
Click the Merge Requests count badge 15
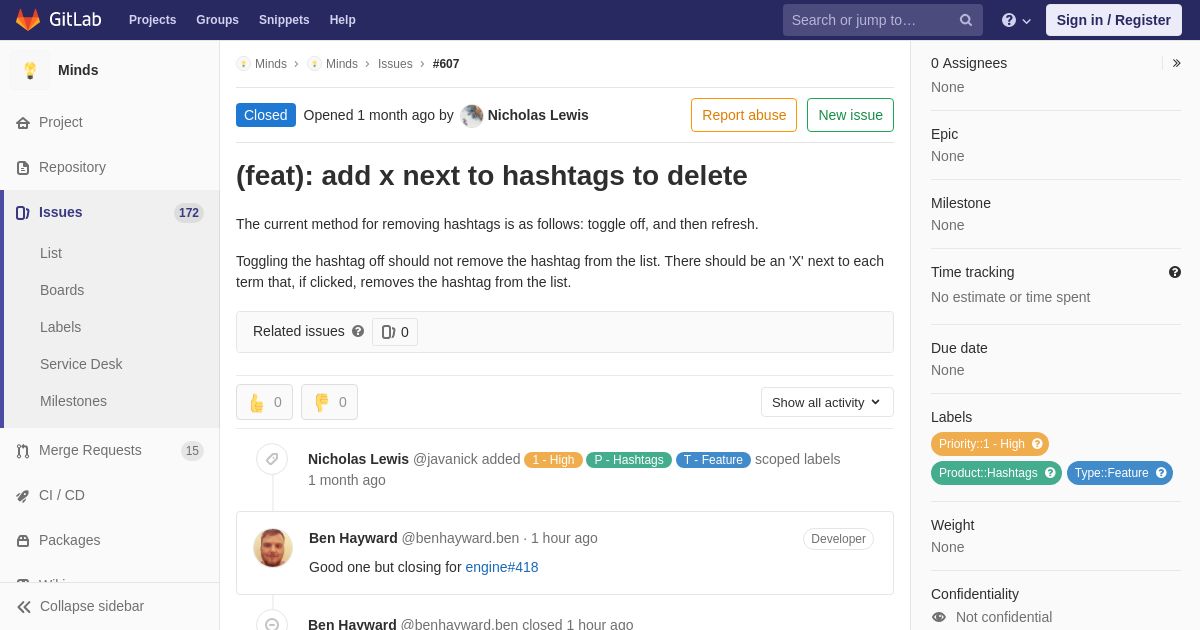192,451
